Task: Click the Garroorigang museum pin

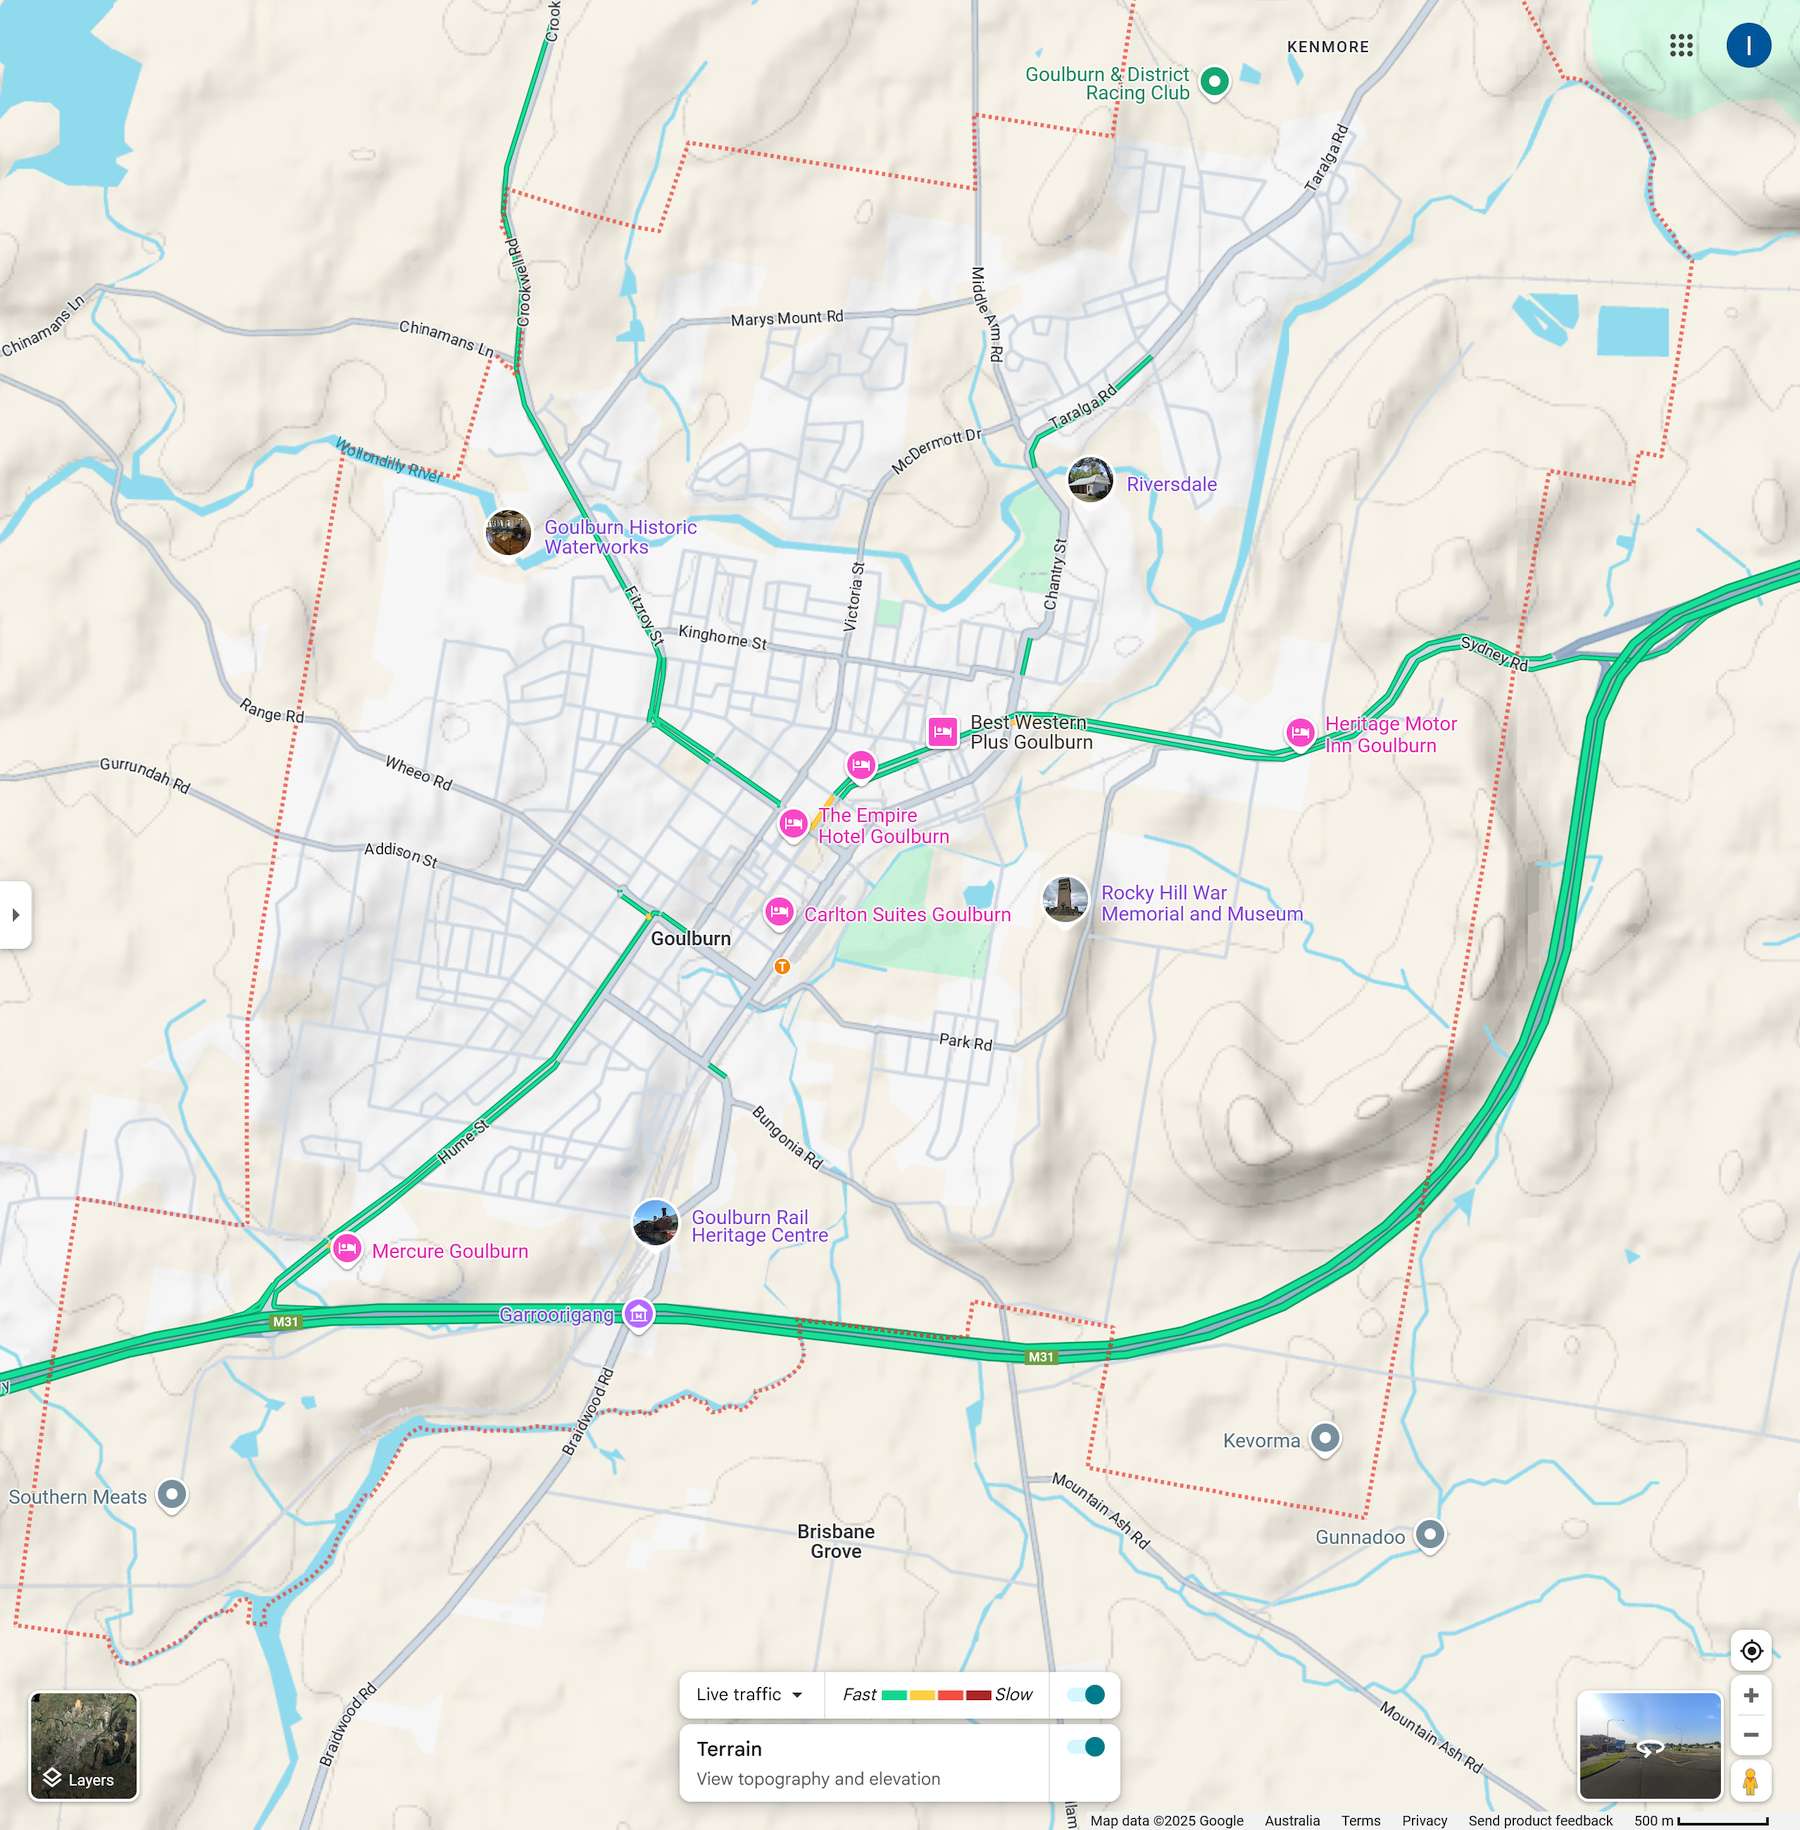Action: point(638,1315)
